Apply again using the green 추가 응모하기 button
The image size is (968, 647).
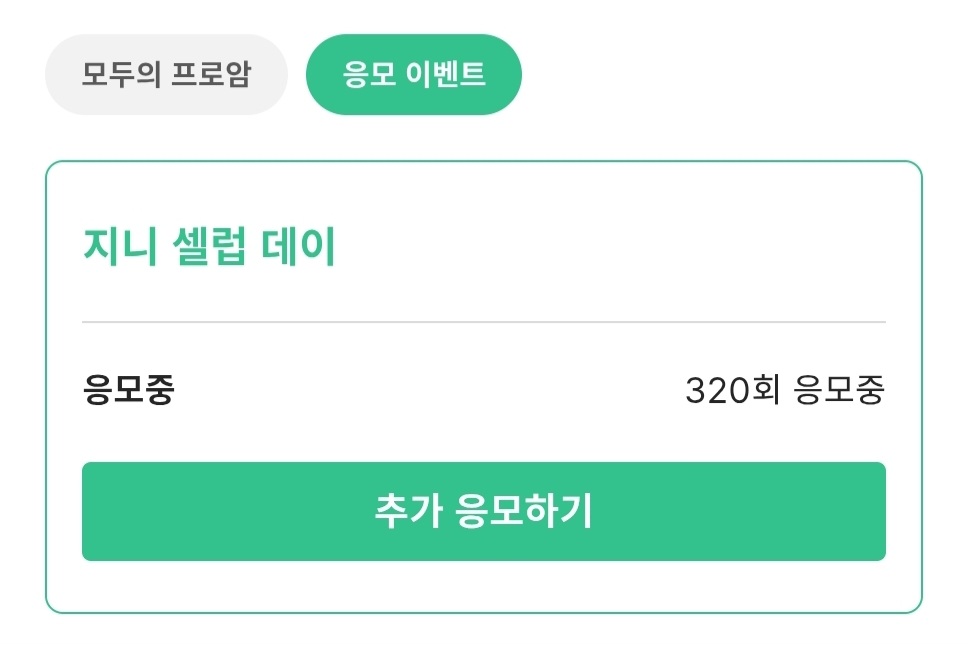pyautogui.click(x=483, y=511)
